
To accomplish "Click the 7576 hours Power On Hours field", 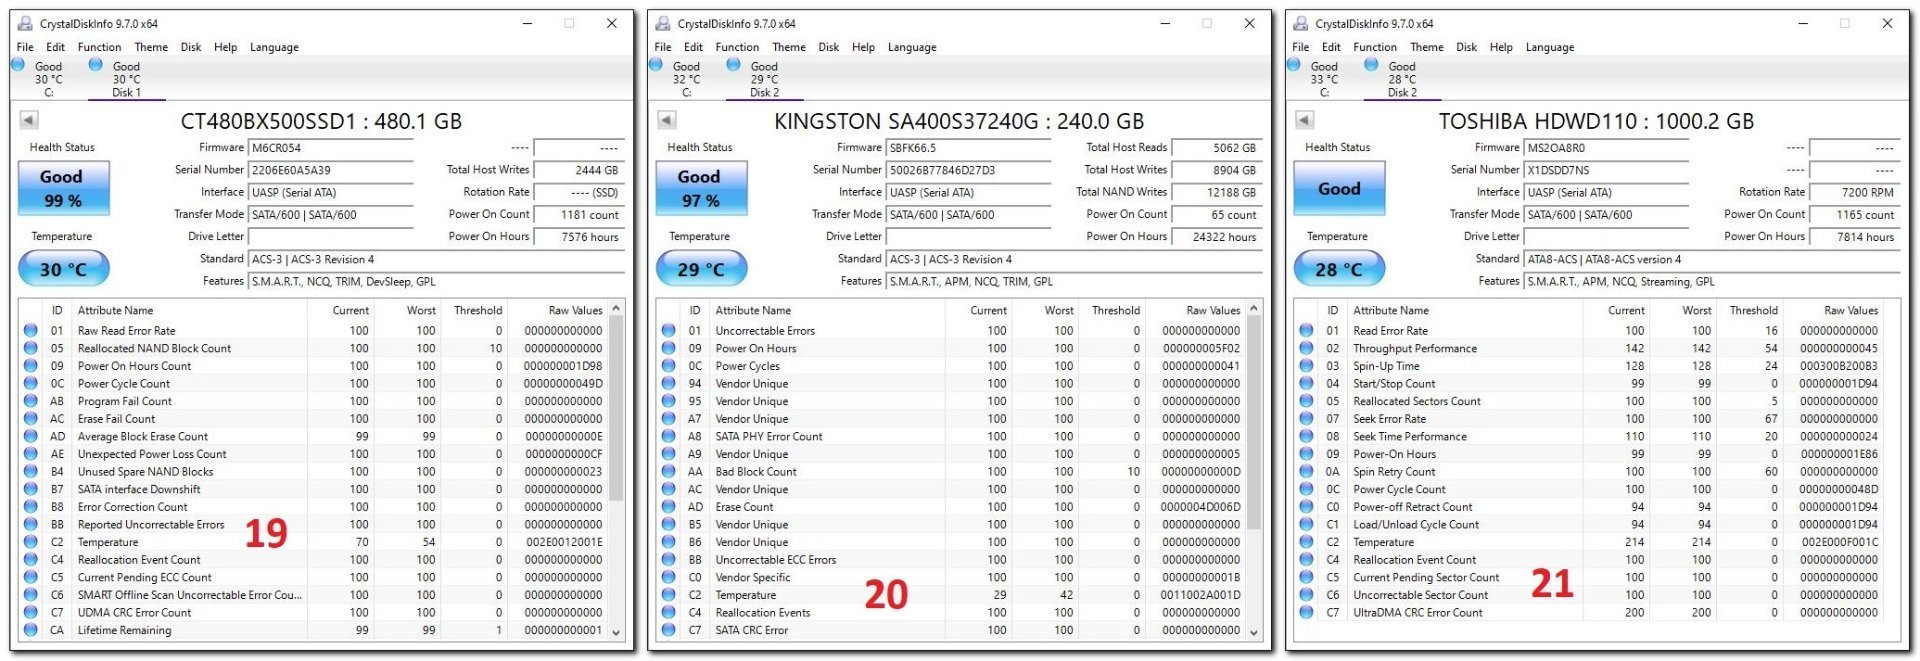I will point(579,237).
